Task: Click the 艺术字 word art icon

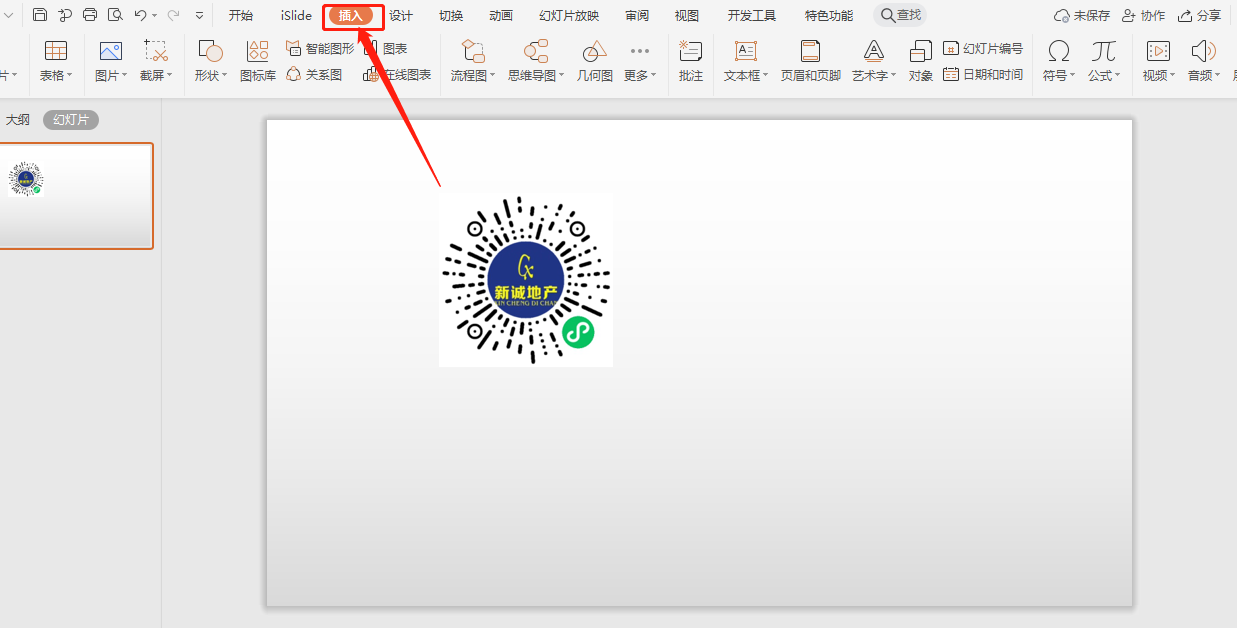Action: point(874,51)
